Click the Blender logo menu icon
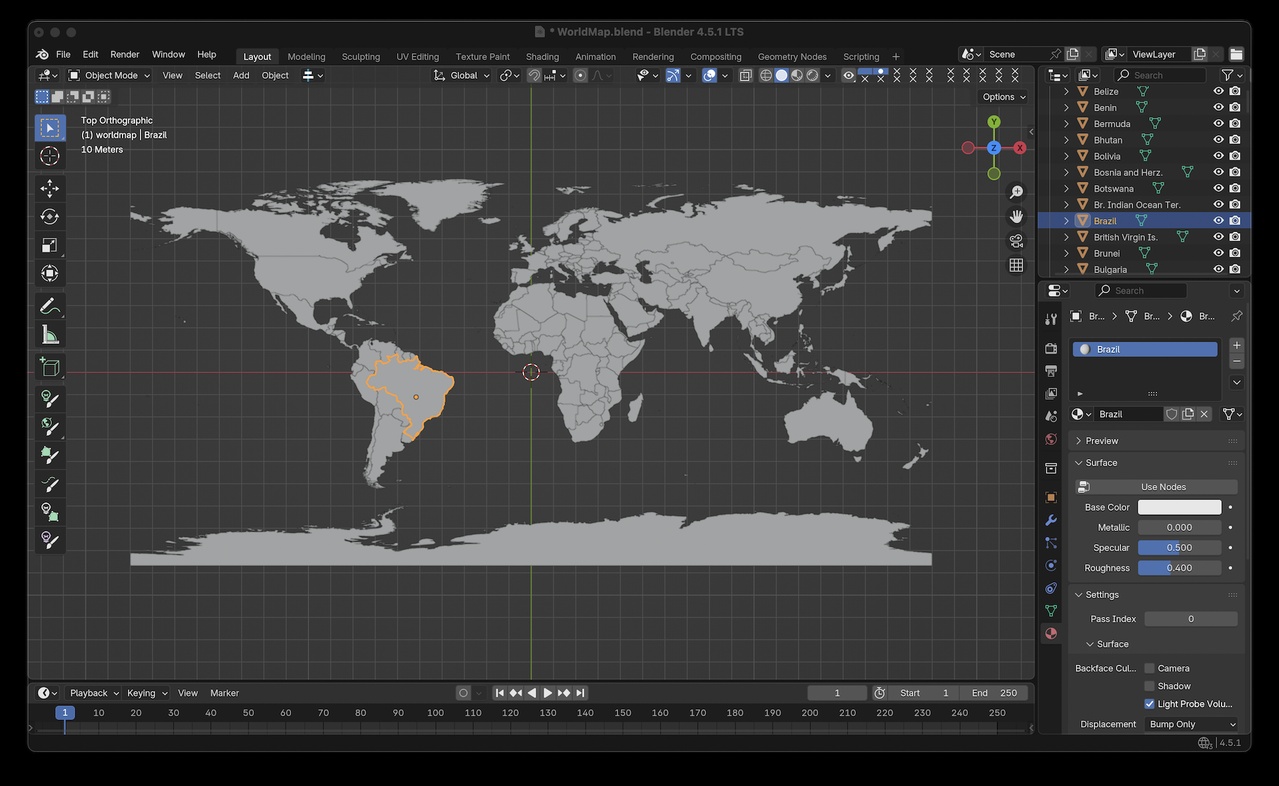Viewport: 1279px width, 786px height. coord(42,55)
